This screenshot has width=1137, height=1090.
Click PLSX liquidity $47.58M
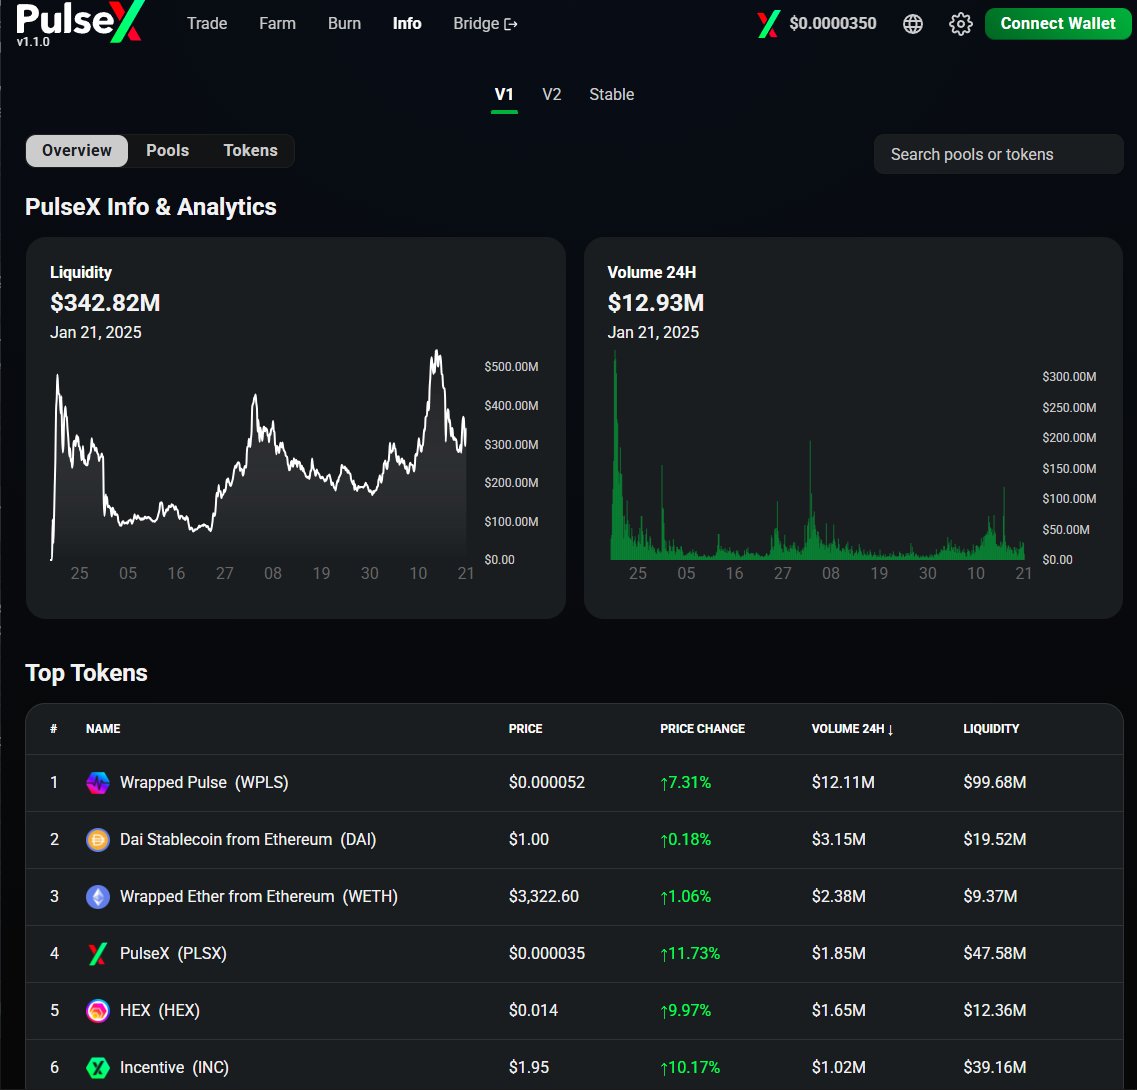pyautogui.click(x=994, y=954)
